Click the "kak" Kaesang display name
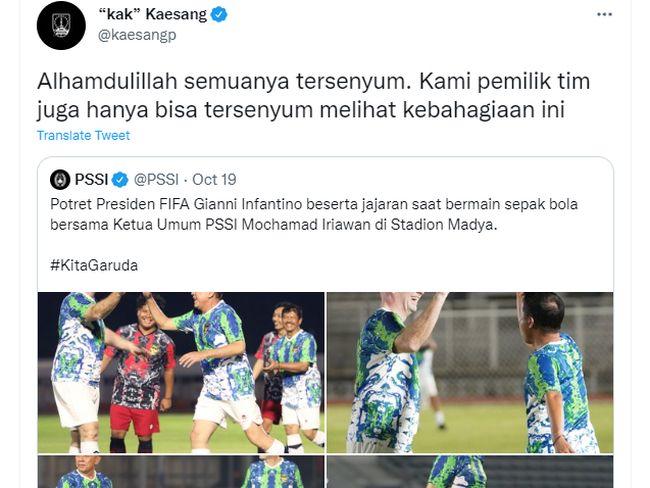Screen dimensions: 650x488 point(153,14)
